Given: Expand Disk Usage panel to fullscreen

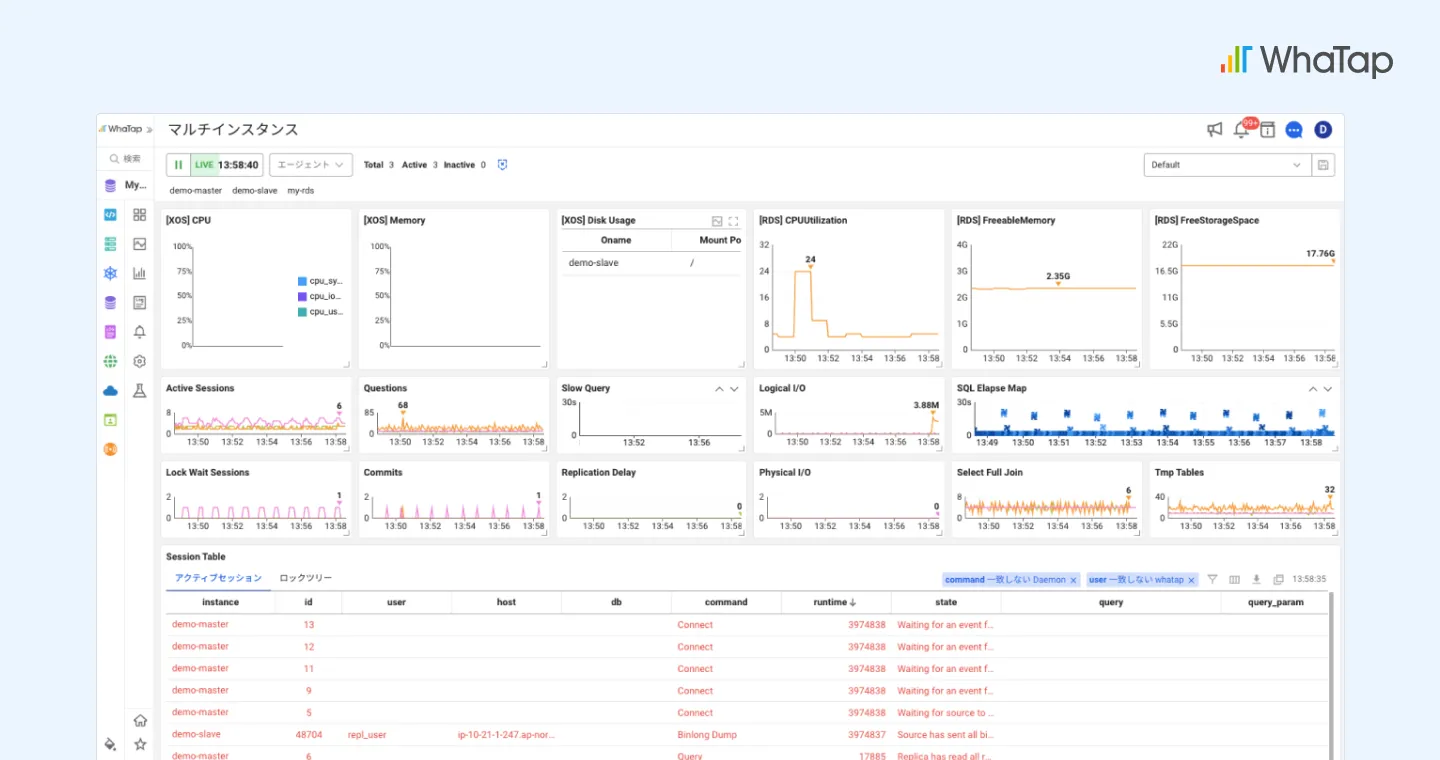Looking at the screenshot, I should (733, 221).
